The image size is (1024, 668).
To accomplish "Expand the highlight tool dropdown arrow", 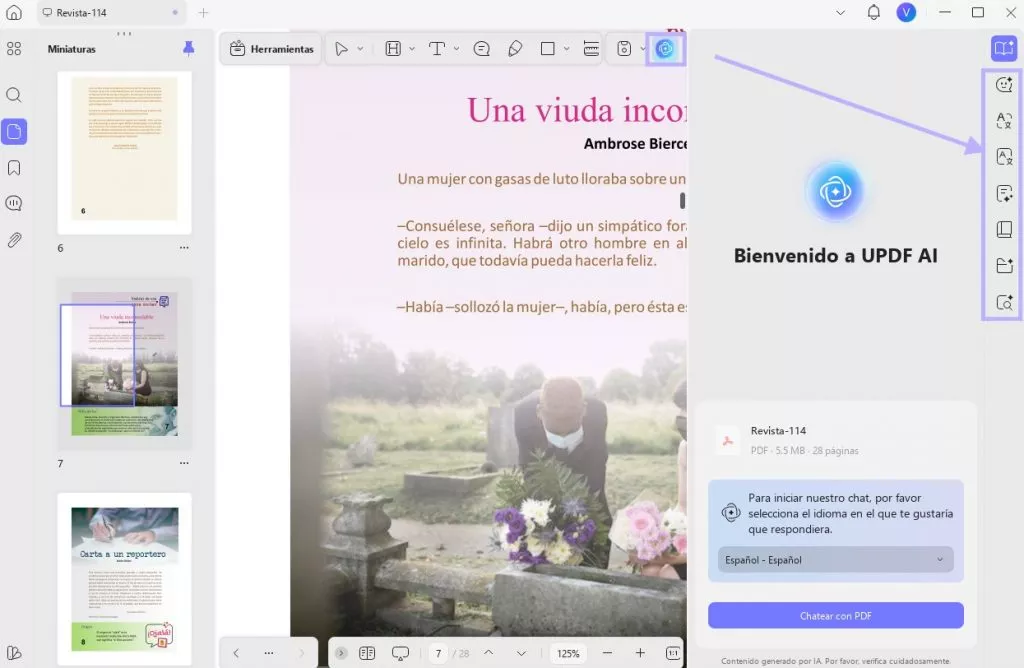I will (412, 49).
